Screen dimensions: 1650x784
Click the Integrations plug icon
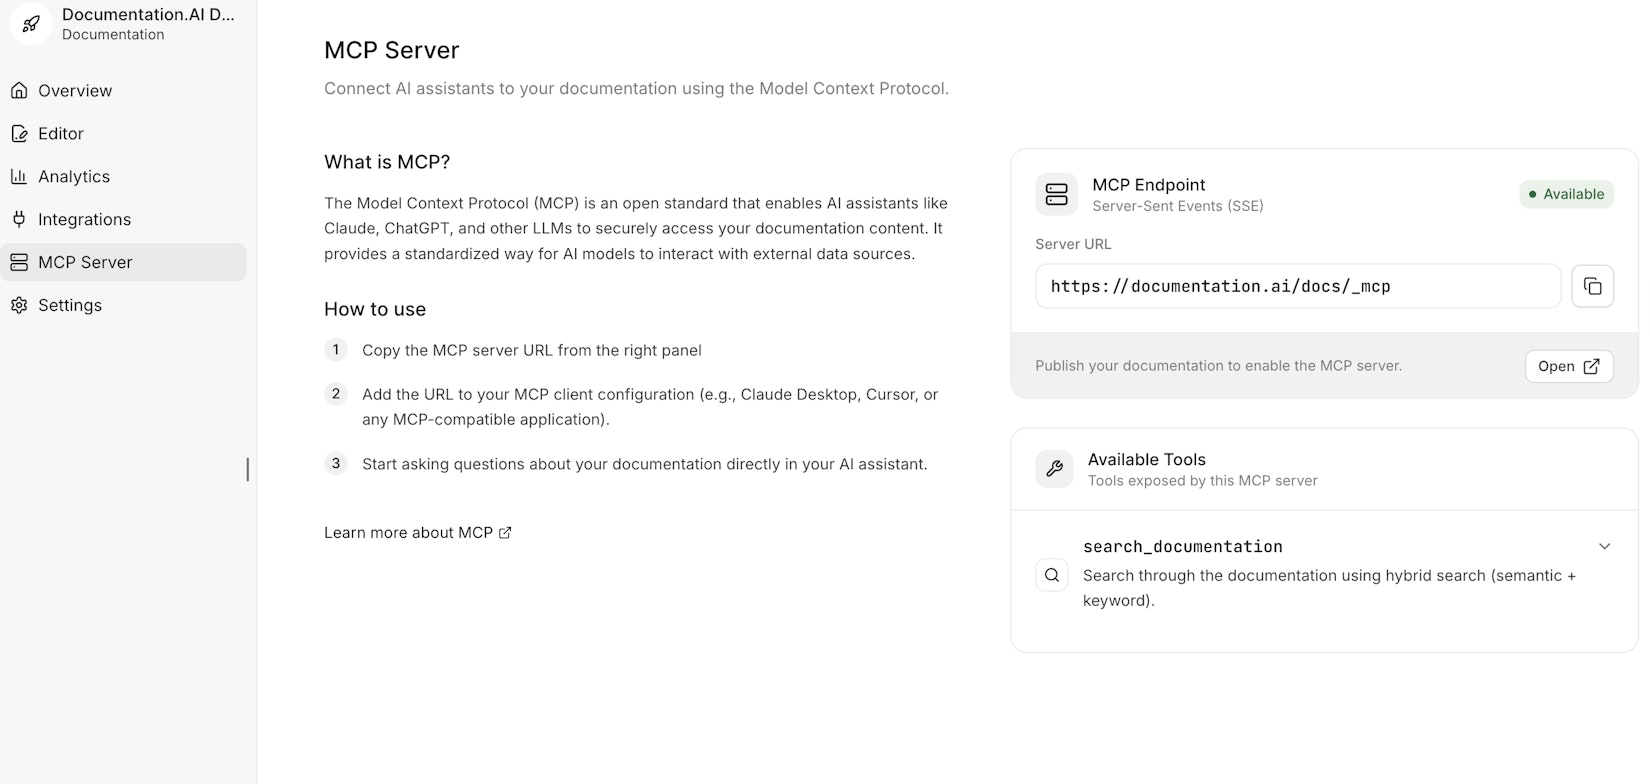point(19,220)
